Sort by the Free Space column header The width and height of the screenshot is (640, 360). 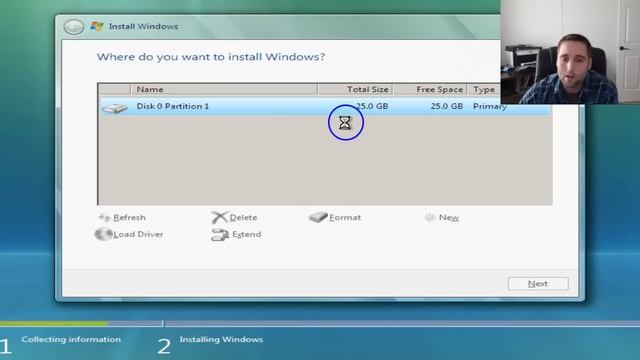tap(430, 89)
